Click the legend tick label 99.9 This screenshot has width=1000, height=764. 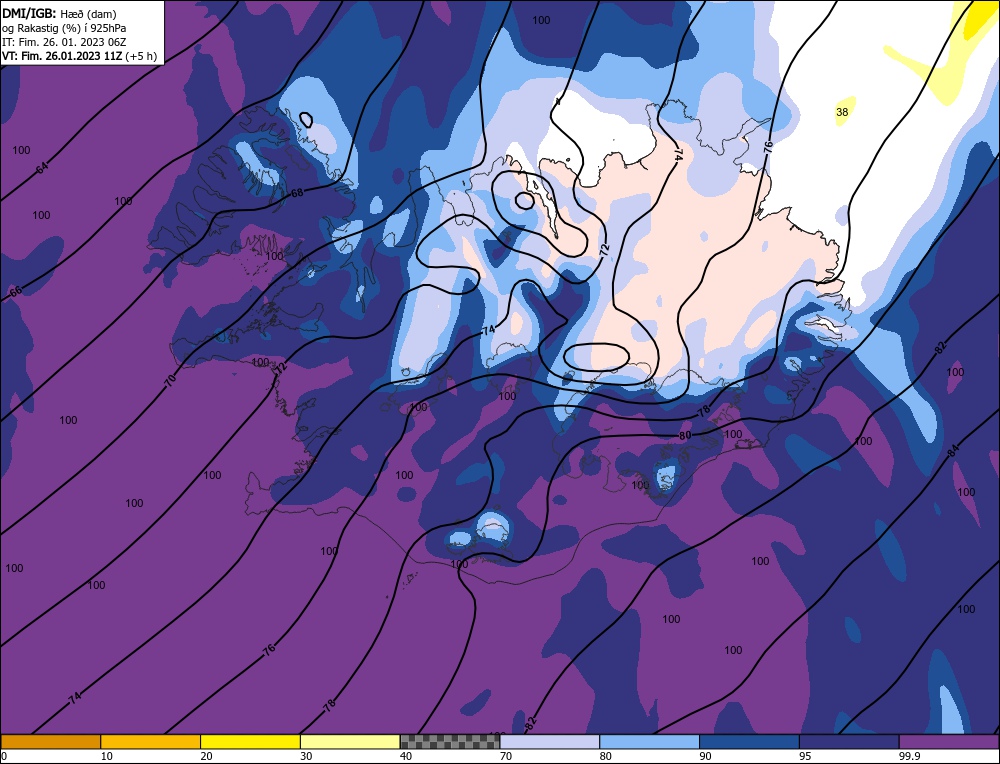point(909,756)
